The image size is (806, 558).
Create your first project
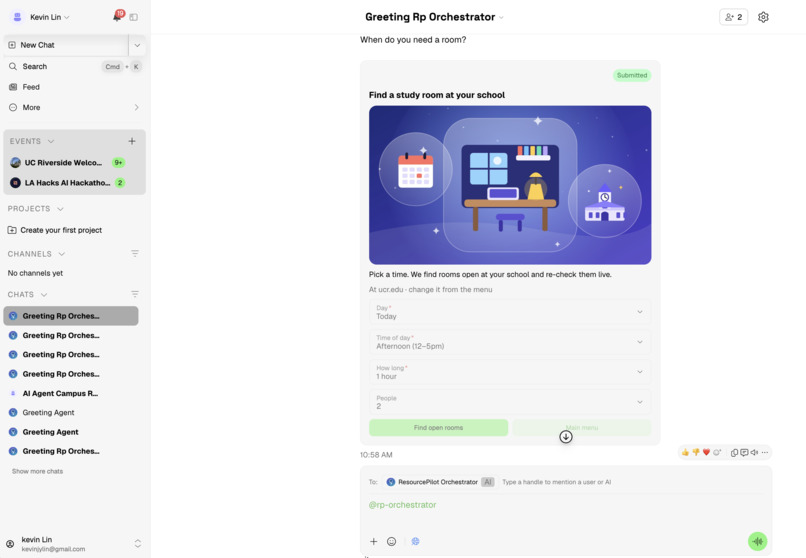[x=55, y=230]
